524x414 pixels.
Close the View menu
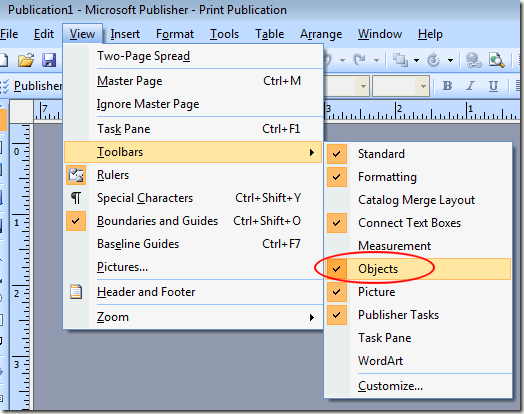[82, 34]
